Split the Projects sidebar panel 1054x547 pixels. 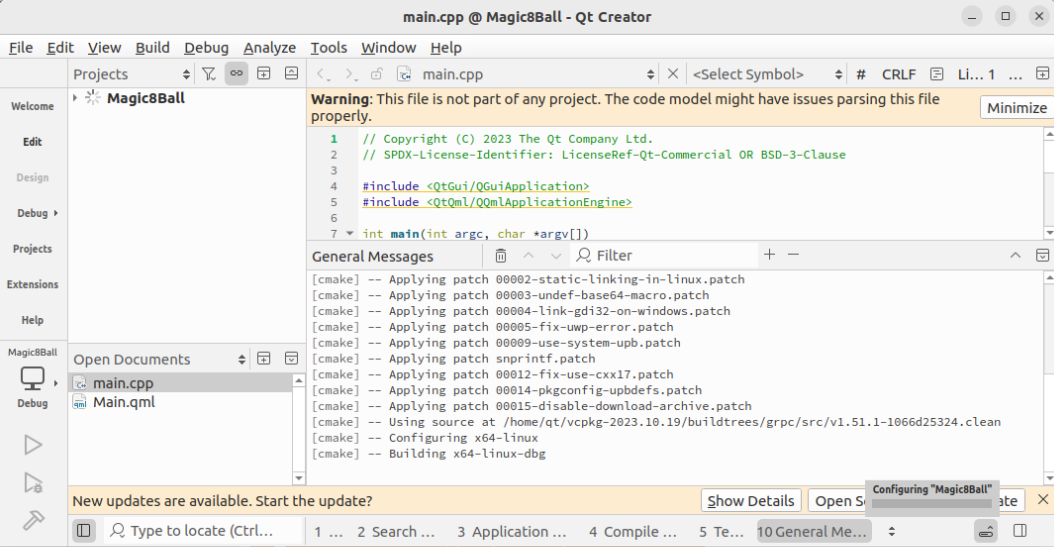[264, 74]
